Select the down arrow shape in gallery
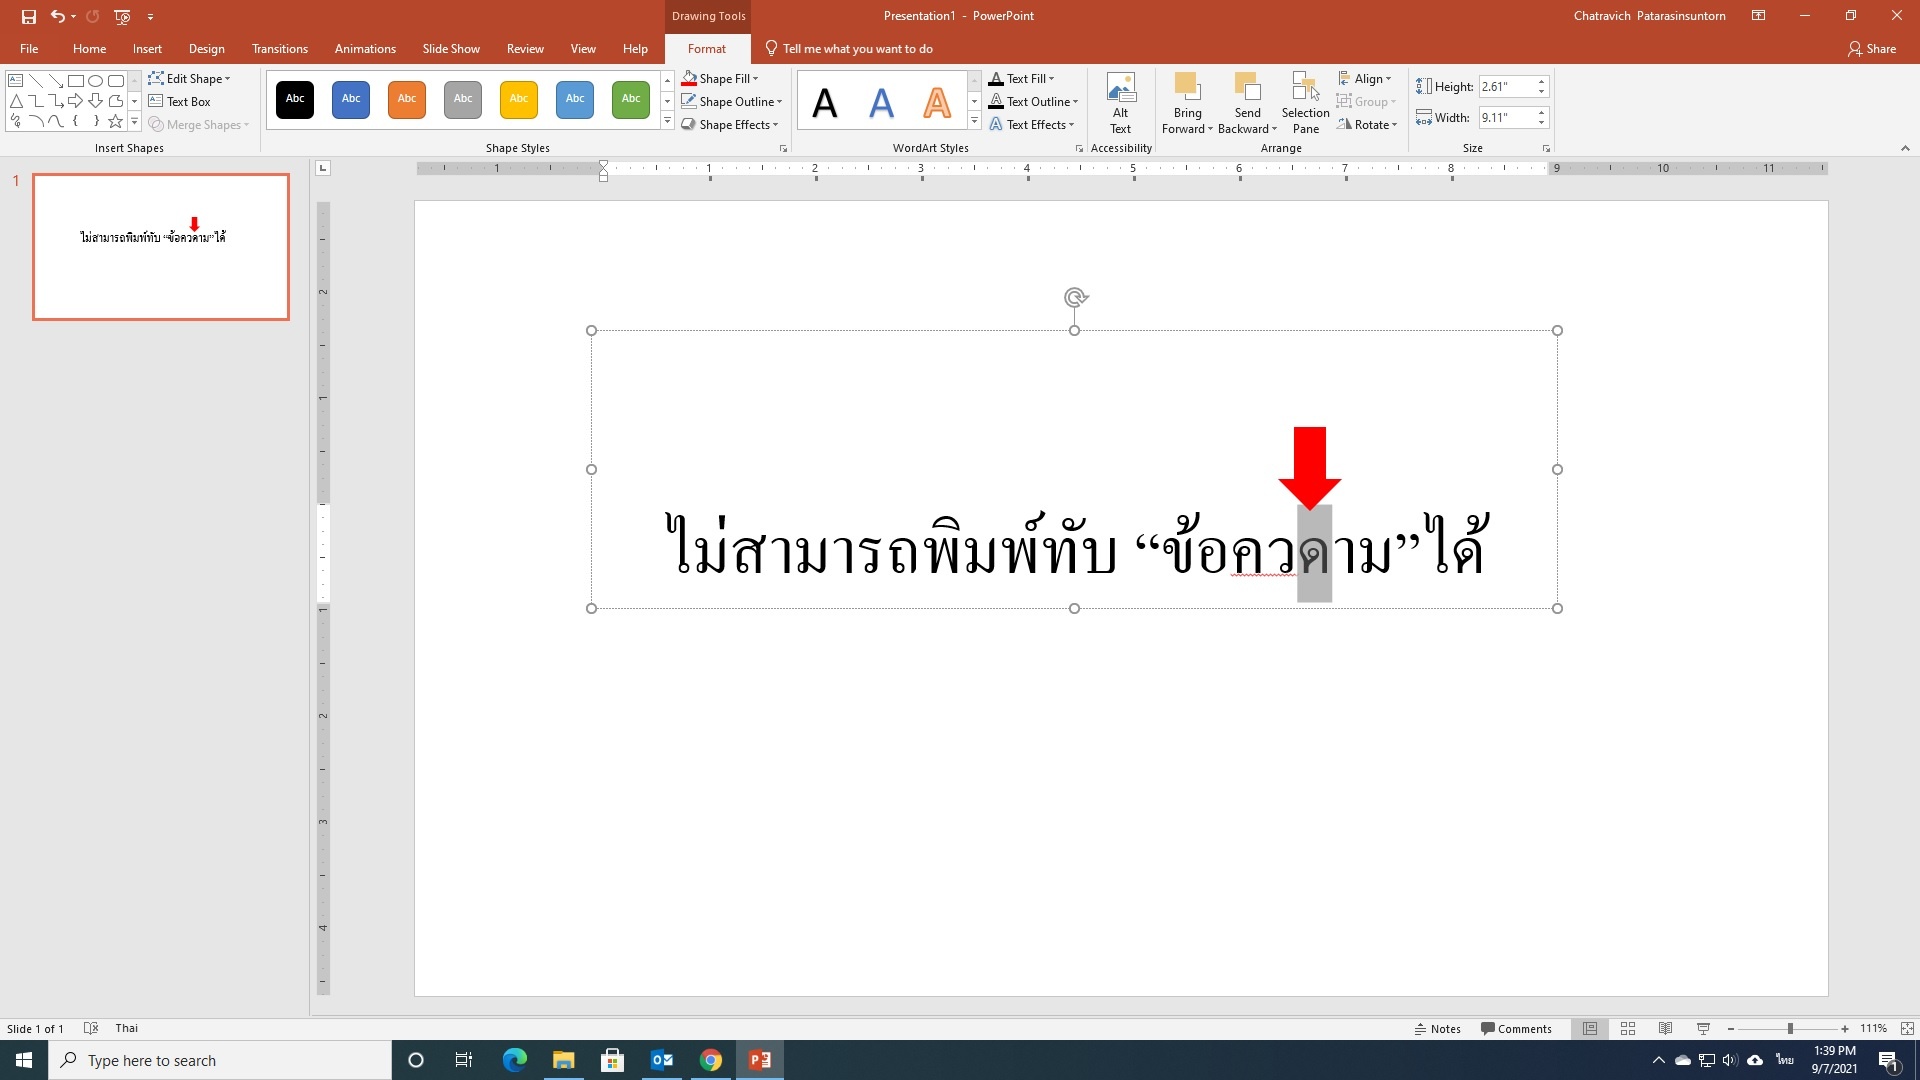Image resolution: width=1920 pixels, height=1080 pixels. coord(96,101)
